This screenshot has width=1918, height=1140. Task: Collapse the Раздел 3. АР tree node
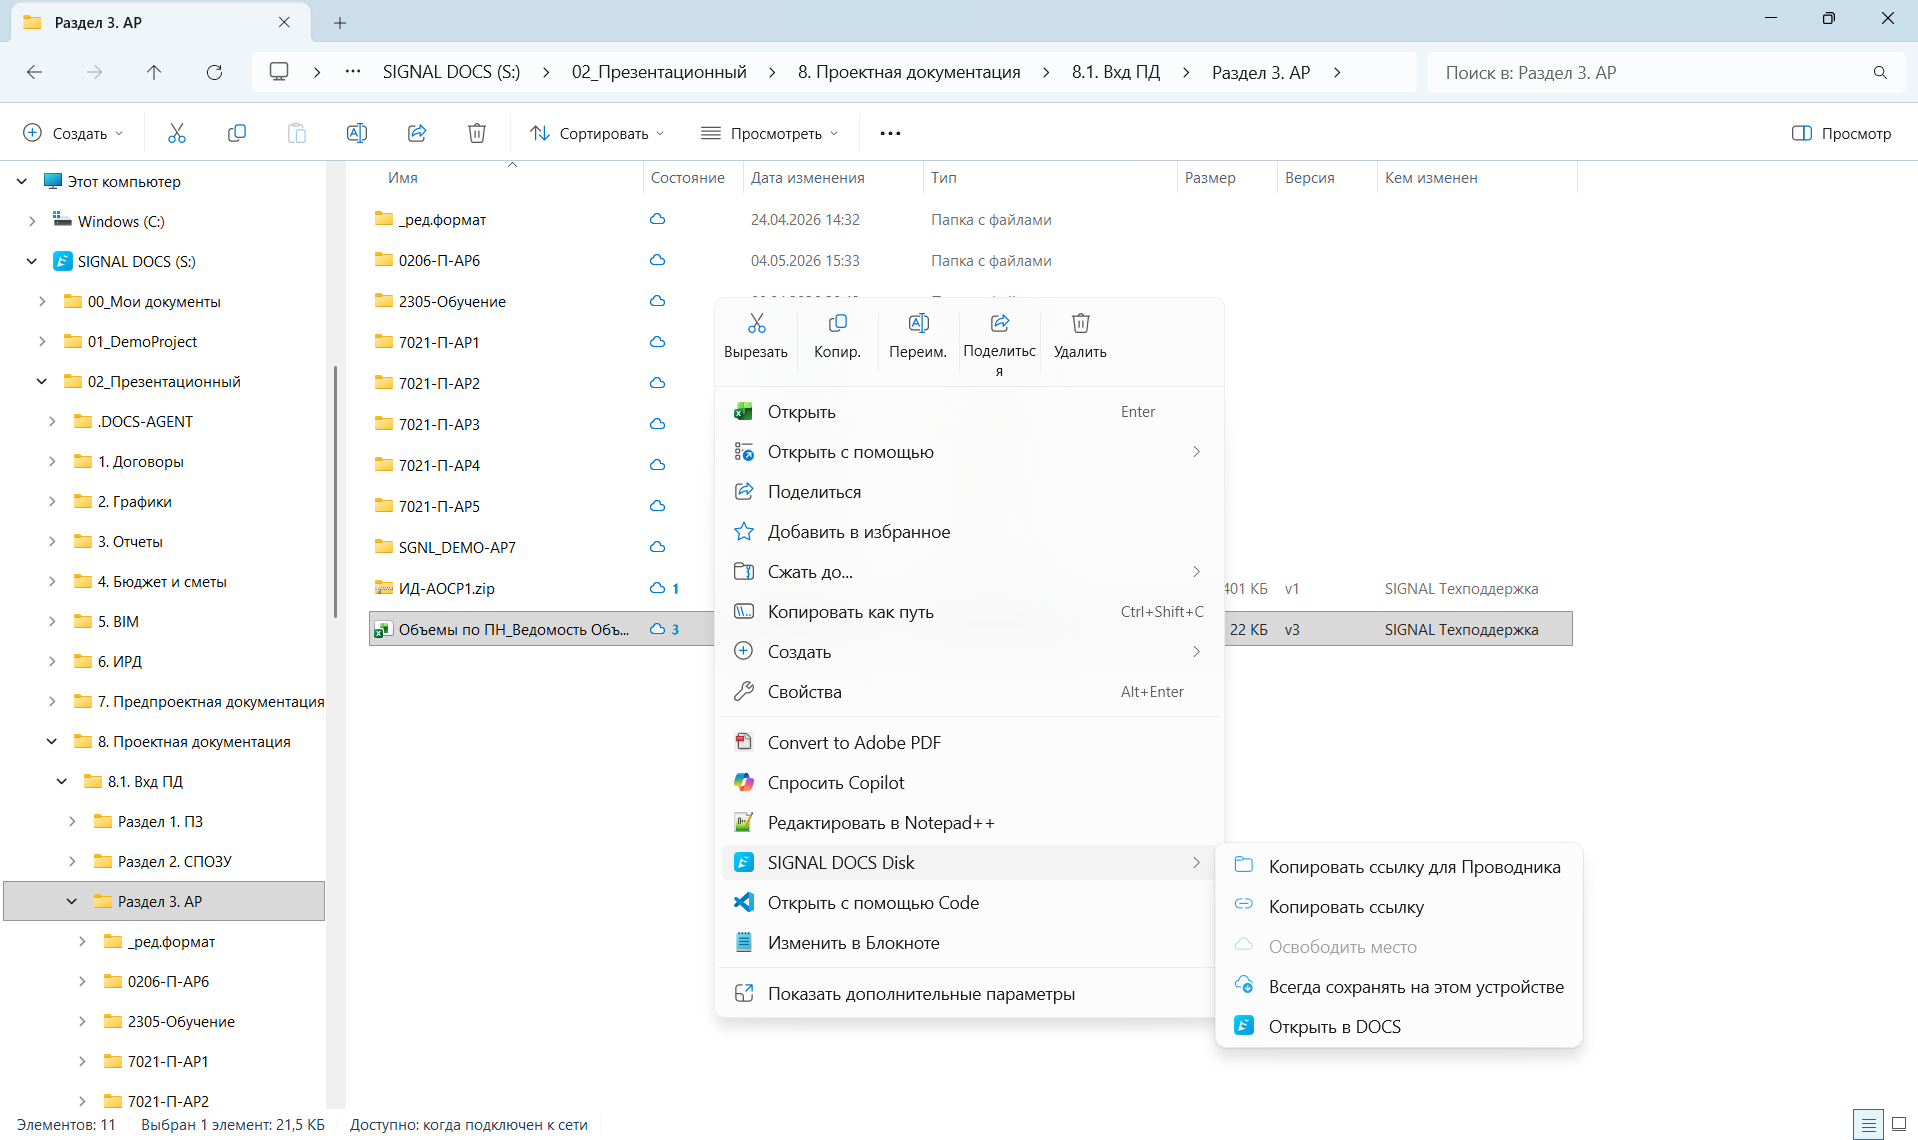click(72, 901)
